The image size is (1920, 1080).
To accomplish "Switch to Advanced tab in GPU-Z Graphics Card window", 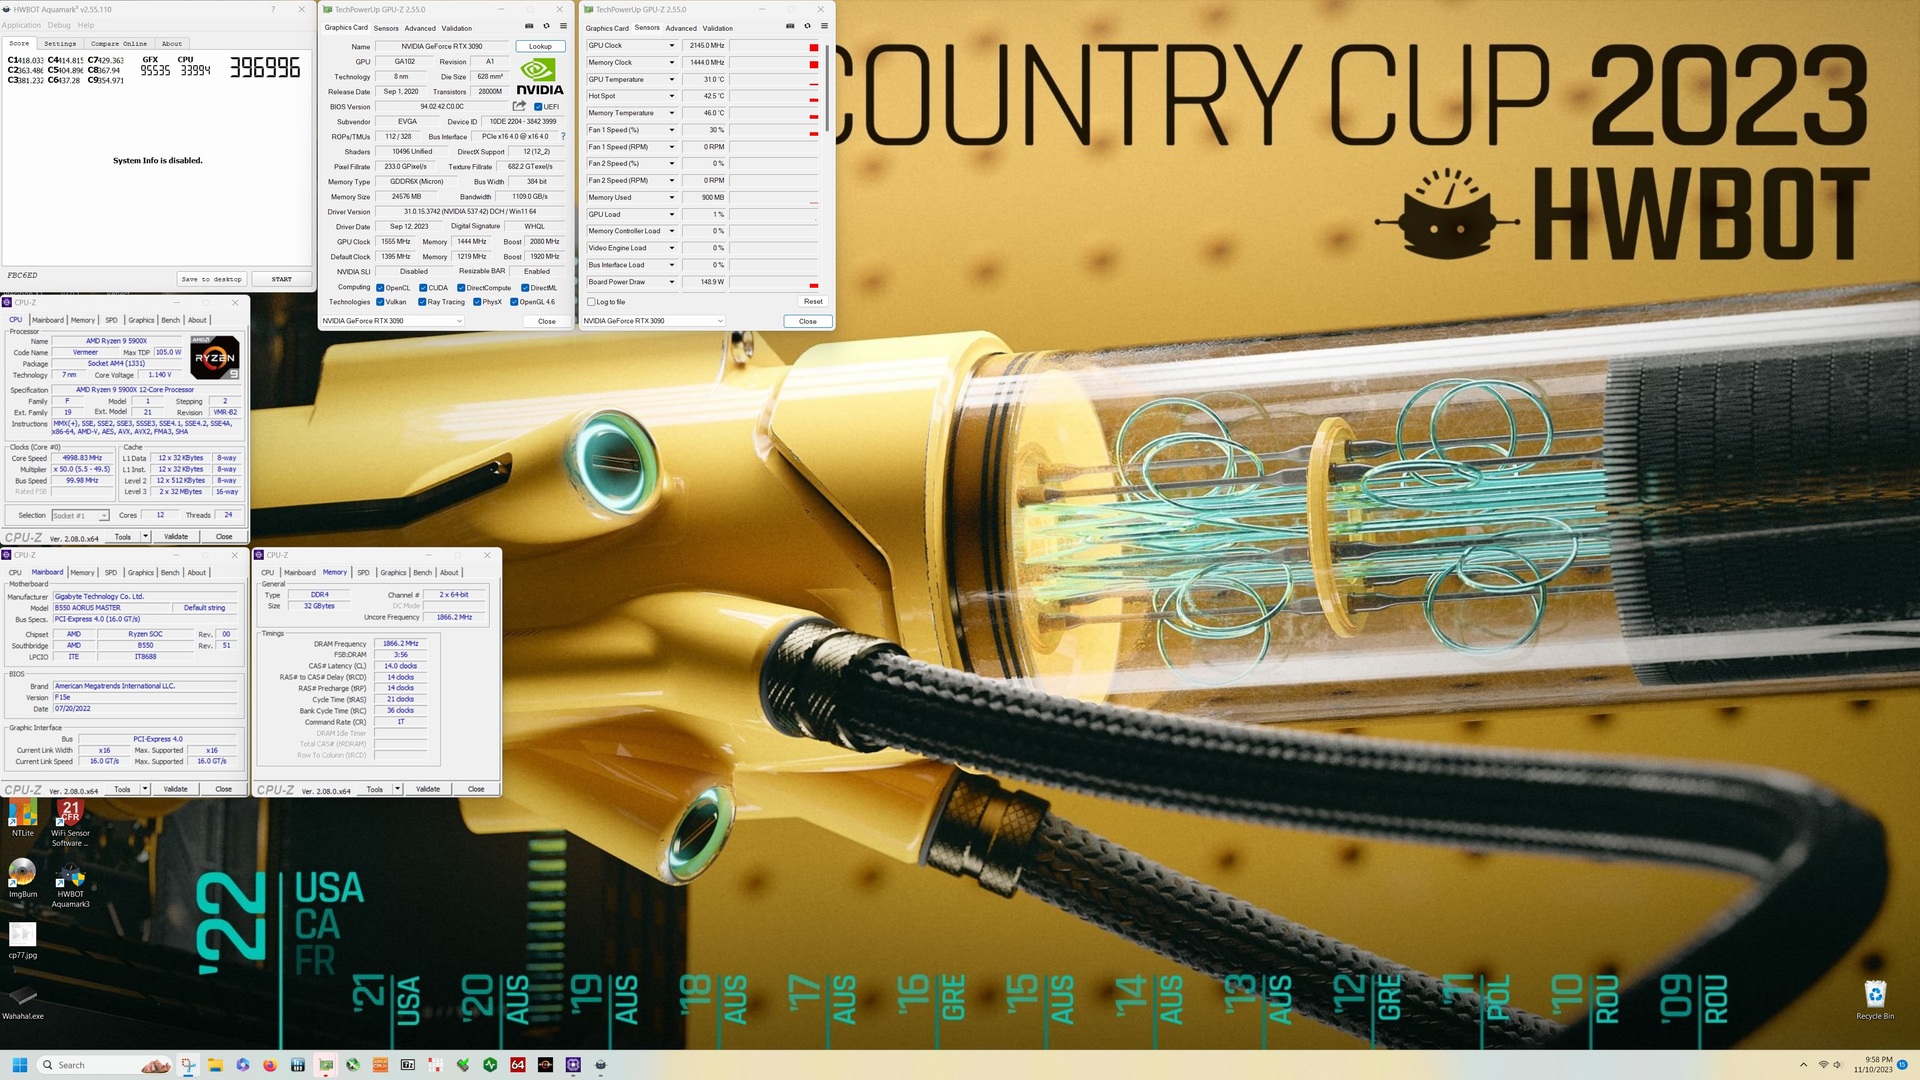I will 420,28.
